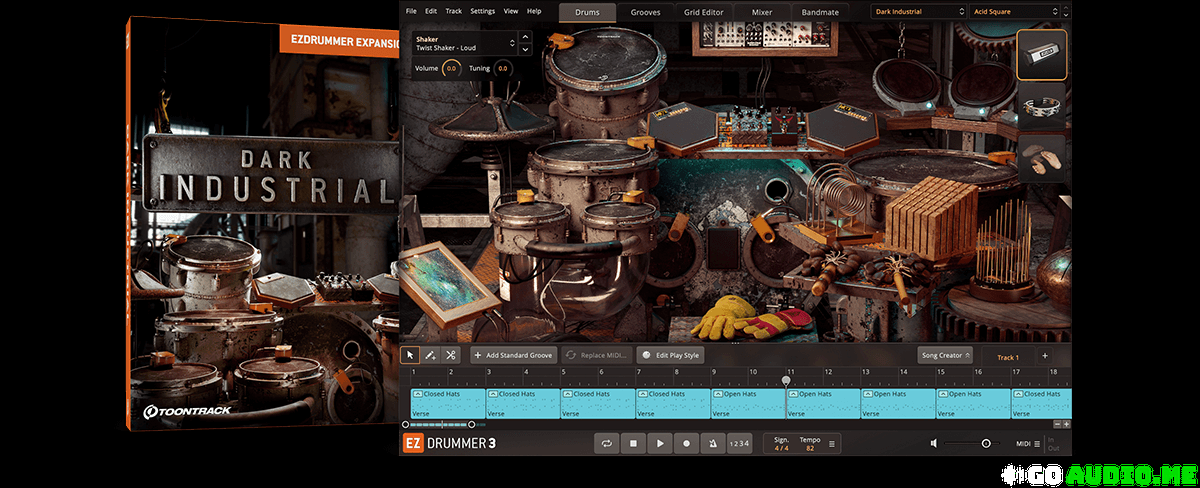This screenshot has height=488, width=1200.
Task: Click the Sign. 4/4 time signature field
Action: pos(781,443)
